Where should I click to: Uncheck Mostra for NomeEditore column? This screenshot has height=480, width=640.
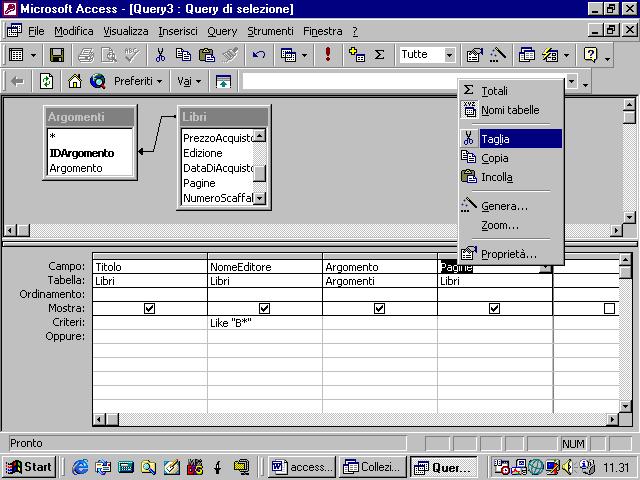pos(264,309)
